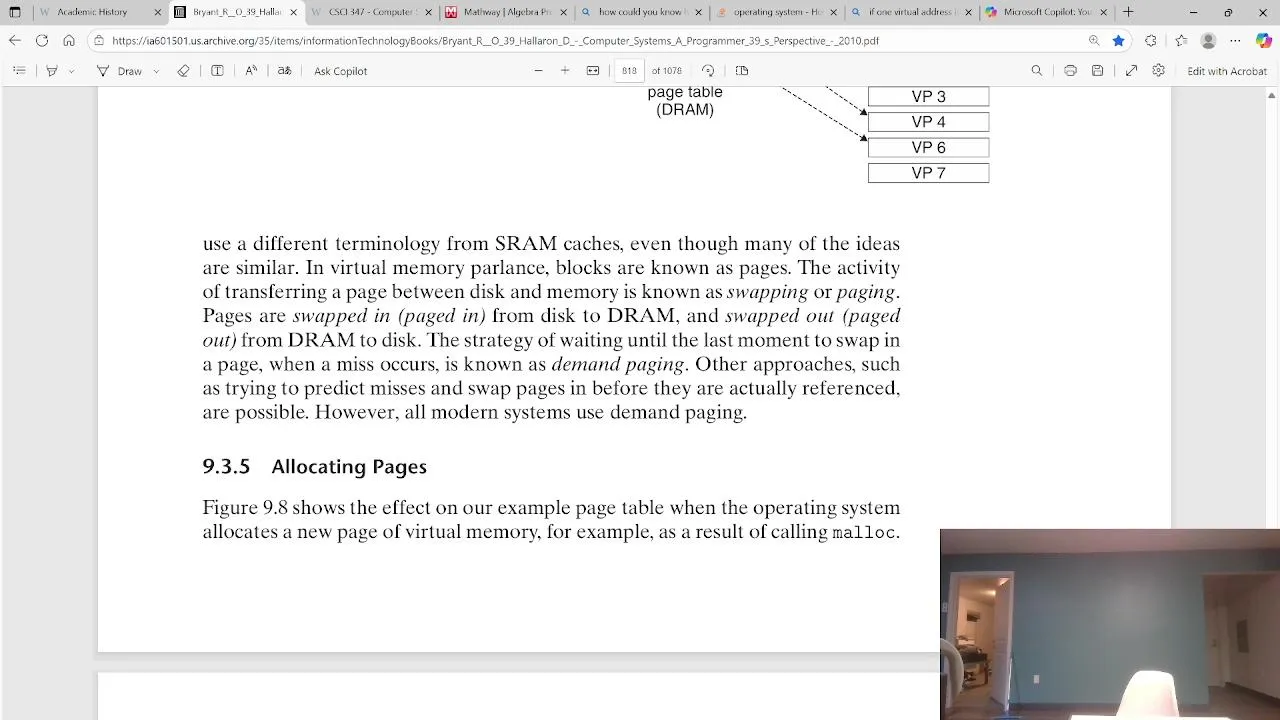Image resolution: width=1280 pixels, height=720 pixels.
Task: Rotate the PDF page
Action: pyautogui.click(x=708, y=71)
